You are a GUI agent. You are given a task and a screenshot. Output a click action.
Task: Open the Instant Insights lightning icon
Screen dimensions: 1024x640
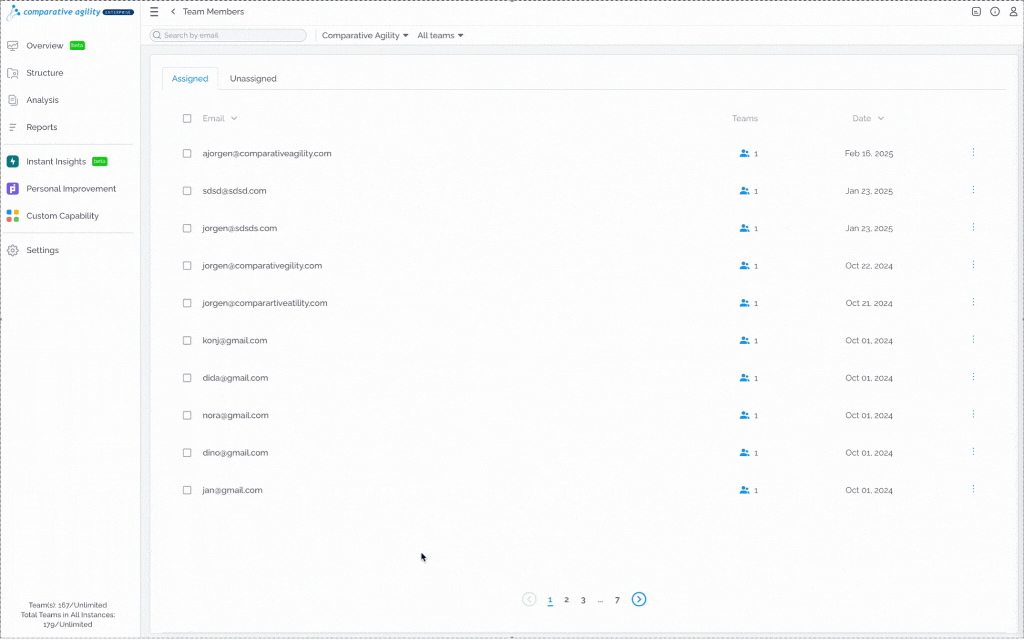pos(12,161)
